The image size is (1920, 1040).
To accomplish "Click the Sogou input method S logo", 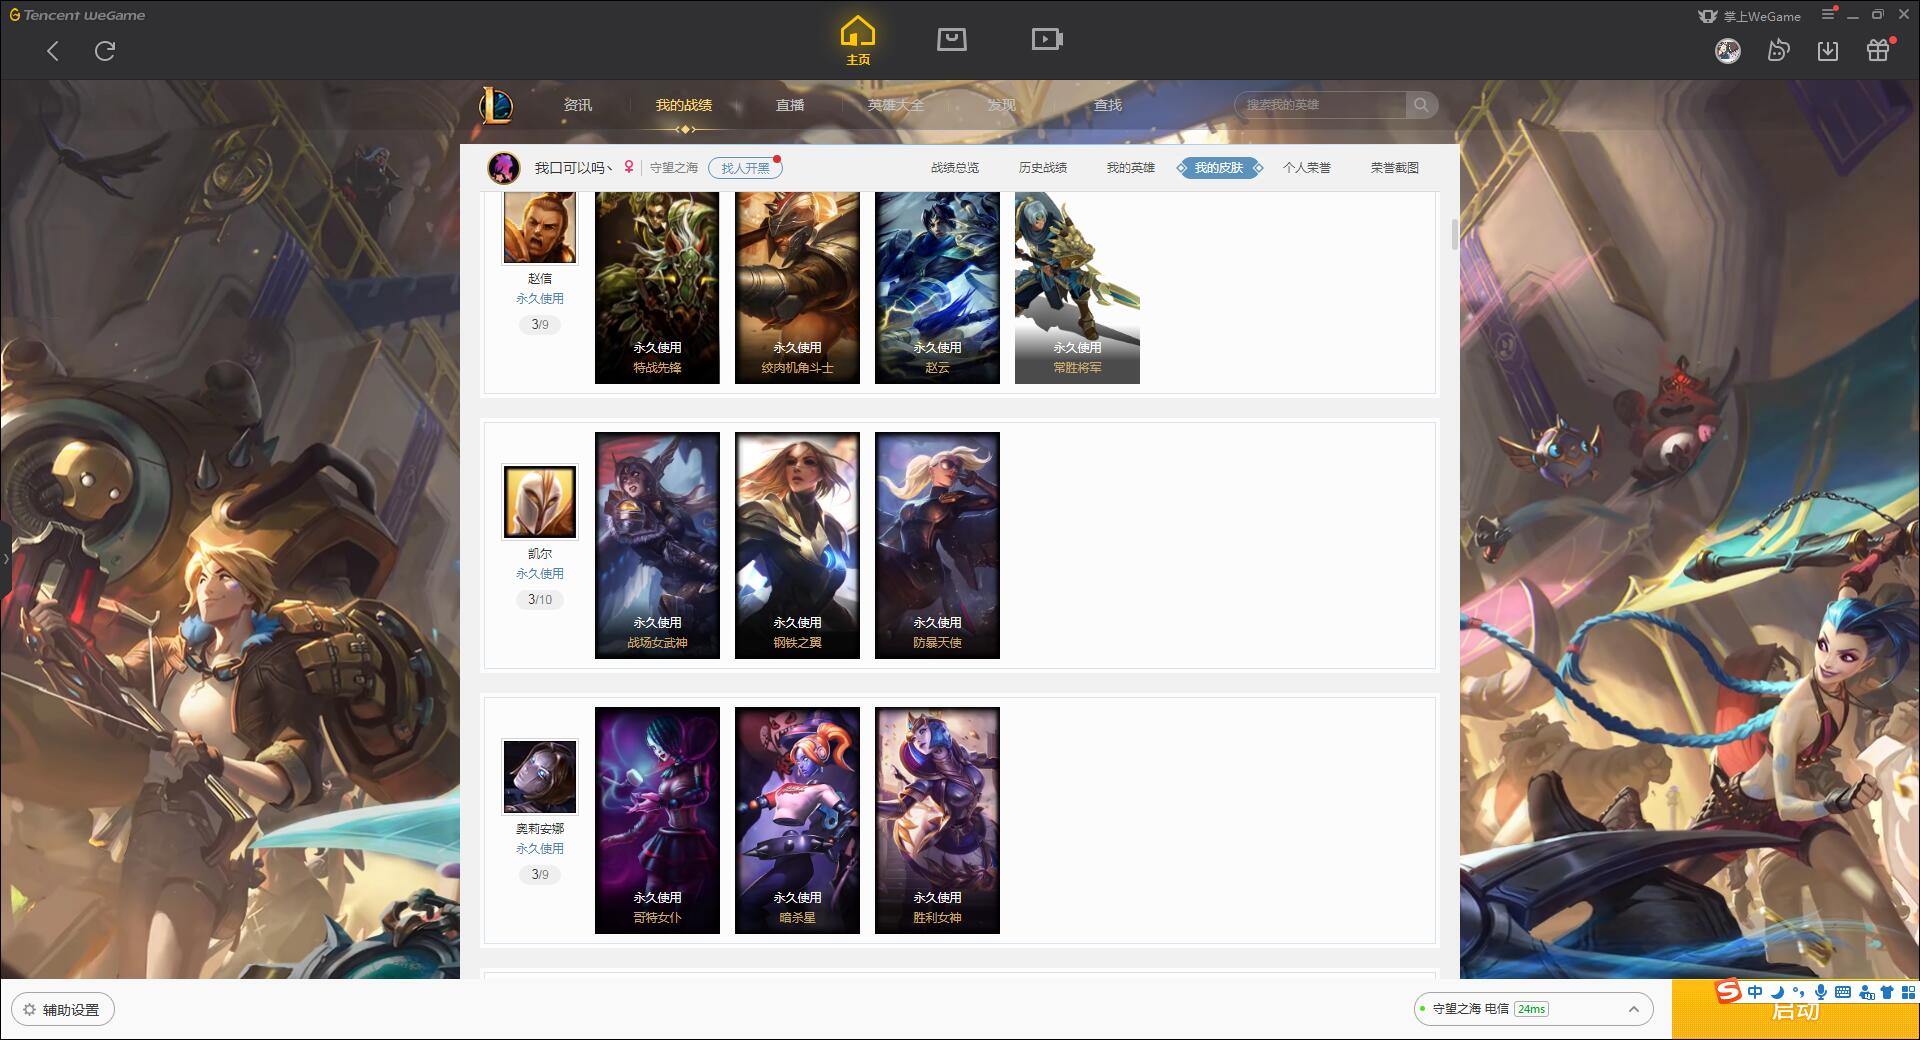I will 1729,991.
